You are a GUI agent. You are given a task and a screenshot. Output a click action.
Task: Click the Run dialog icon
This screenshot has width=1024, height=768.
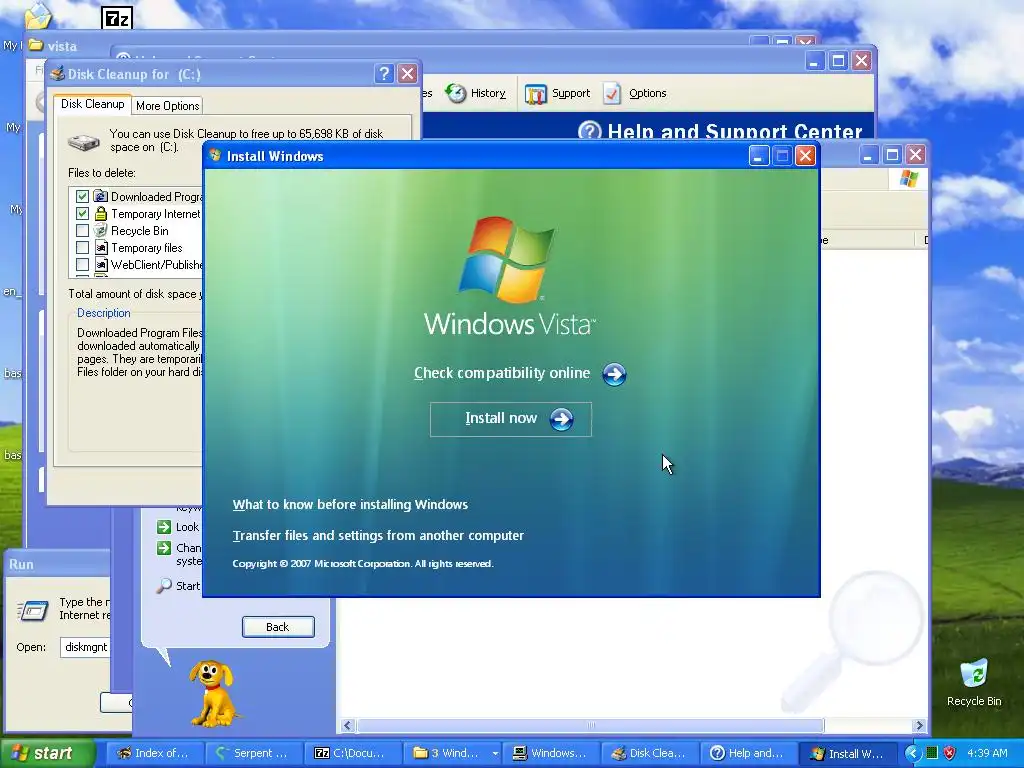[x=33, y=611]
